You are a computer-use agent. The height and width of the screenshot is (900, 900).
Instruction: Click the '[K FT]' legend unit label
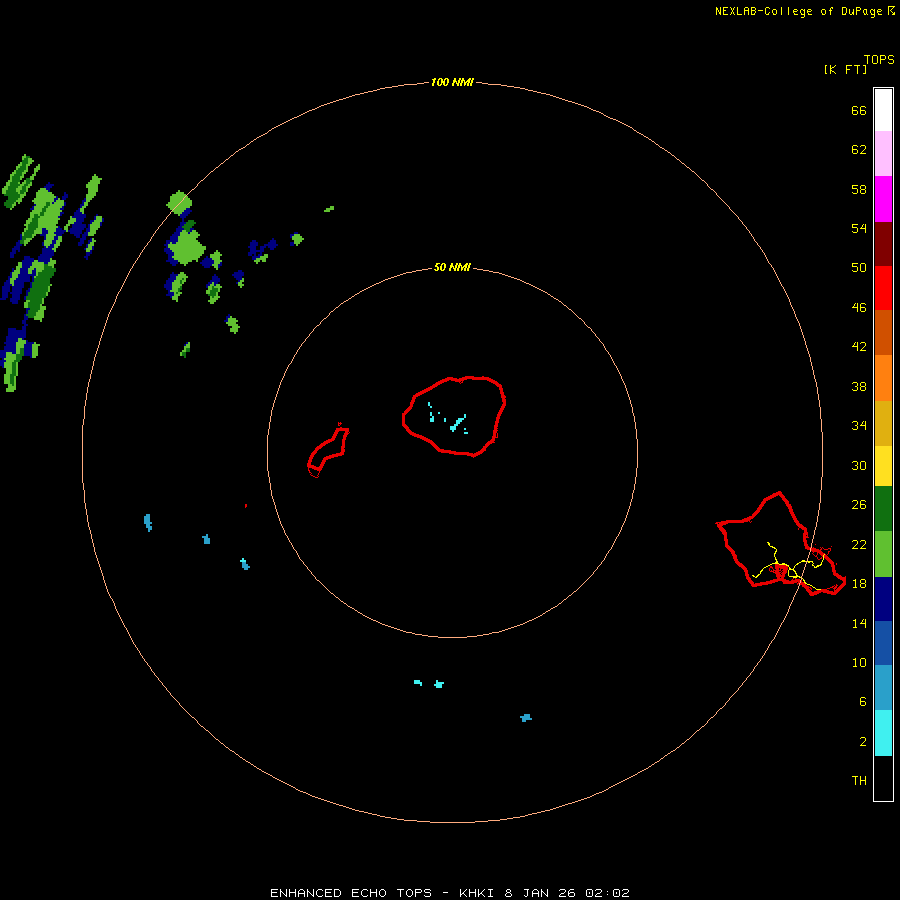(x=845, y=69)
